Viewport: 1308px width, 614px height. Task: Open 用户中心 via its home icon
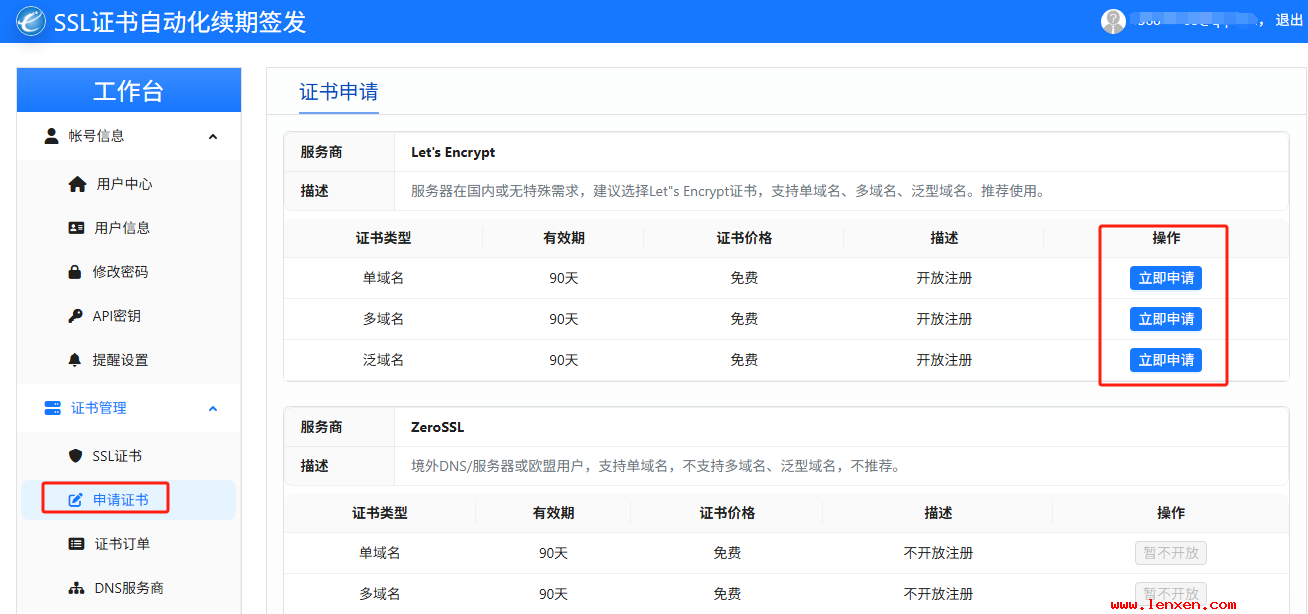point(77,184)
